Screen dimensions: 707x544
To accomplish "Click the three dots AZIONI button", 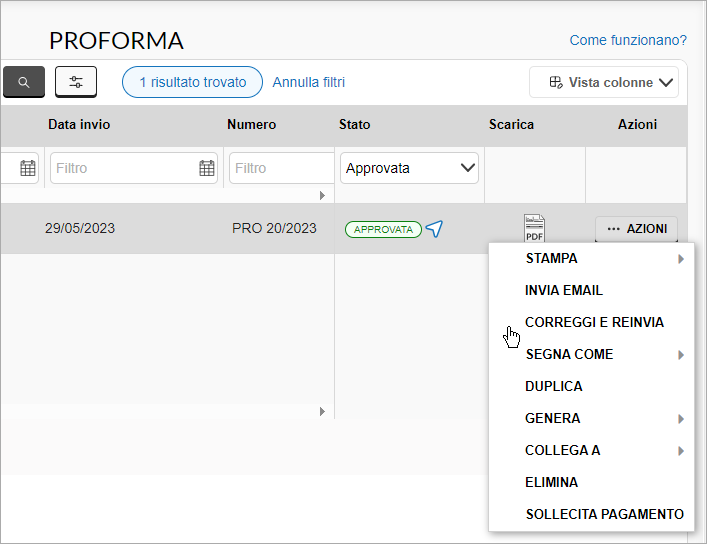I will pyautogui.click(x=636, y=229).
